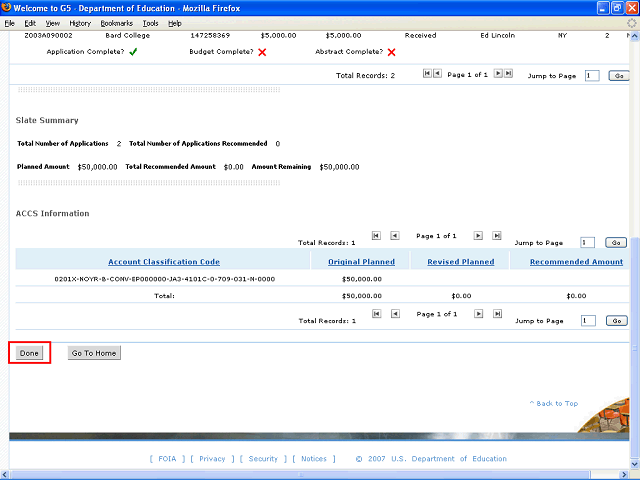The image size is (640, 480).
Task: Click last-page icon below ACCS table
Action: (x=497, y=313)
